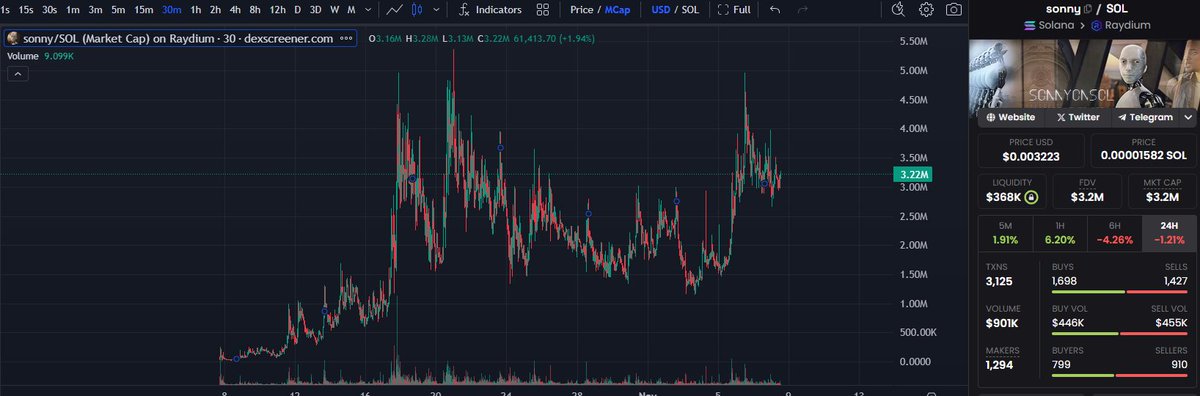Select the line chart style icon
The image size is (1200, 396).
pyautogui.click(x=396, y=9)
